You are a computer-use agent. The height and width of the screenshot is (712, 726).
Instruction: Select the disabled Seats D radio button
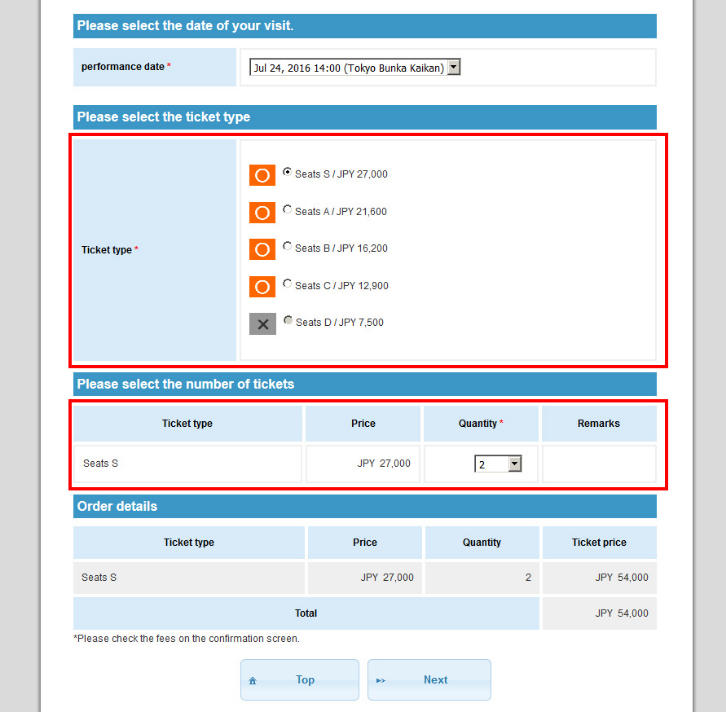pos(288,321)
